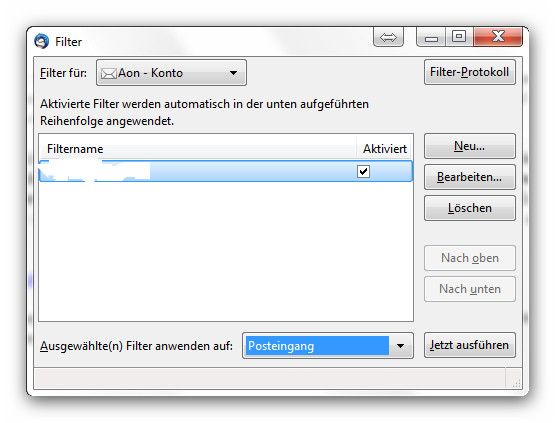Image resolution: width=556 pixels, height=423 pixels.
Task: Click Bearbeiten... to edit filter
Action: pos(469,177)
